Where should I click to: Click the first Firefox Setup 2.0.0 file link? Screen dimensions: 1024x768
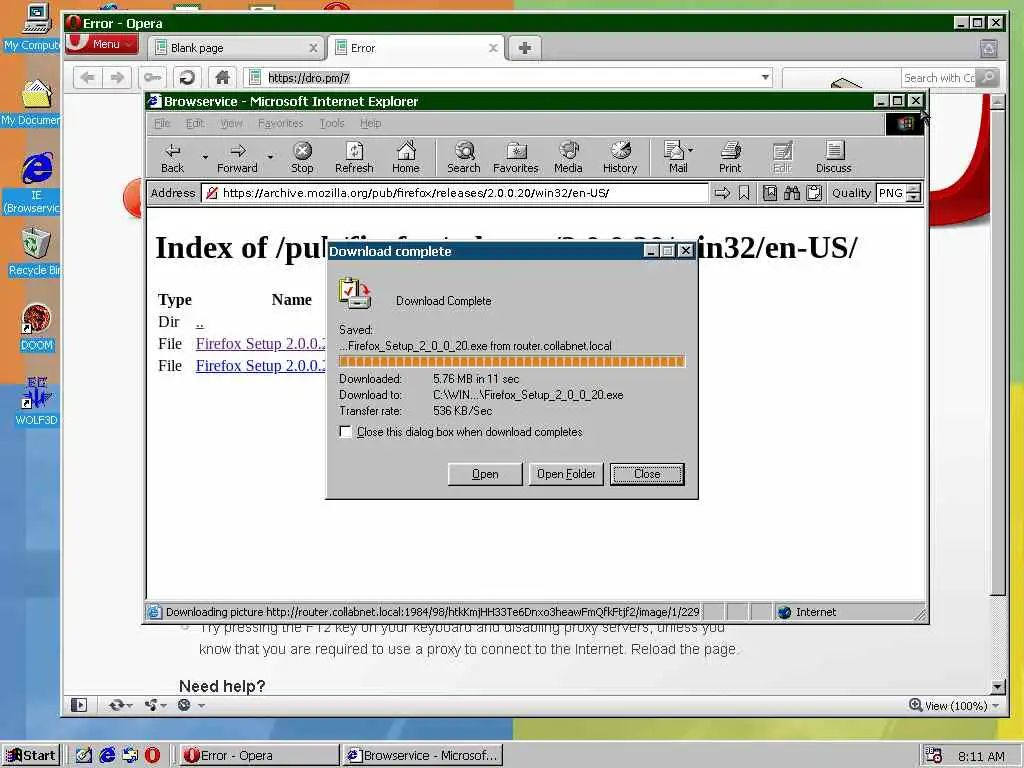click(261, 344)
